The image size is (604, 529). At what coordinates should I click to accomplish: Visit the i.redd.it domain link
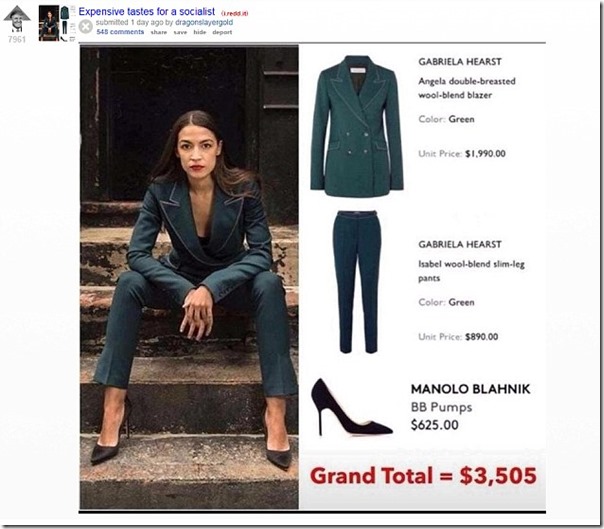pos(235,13)
